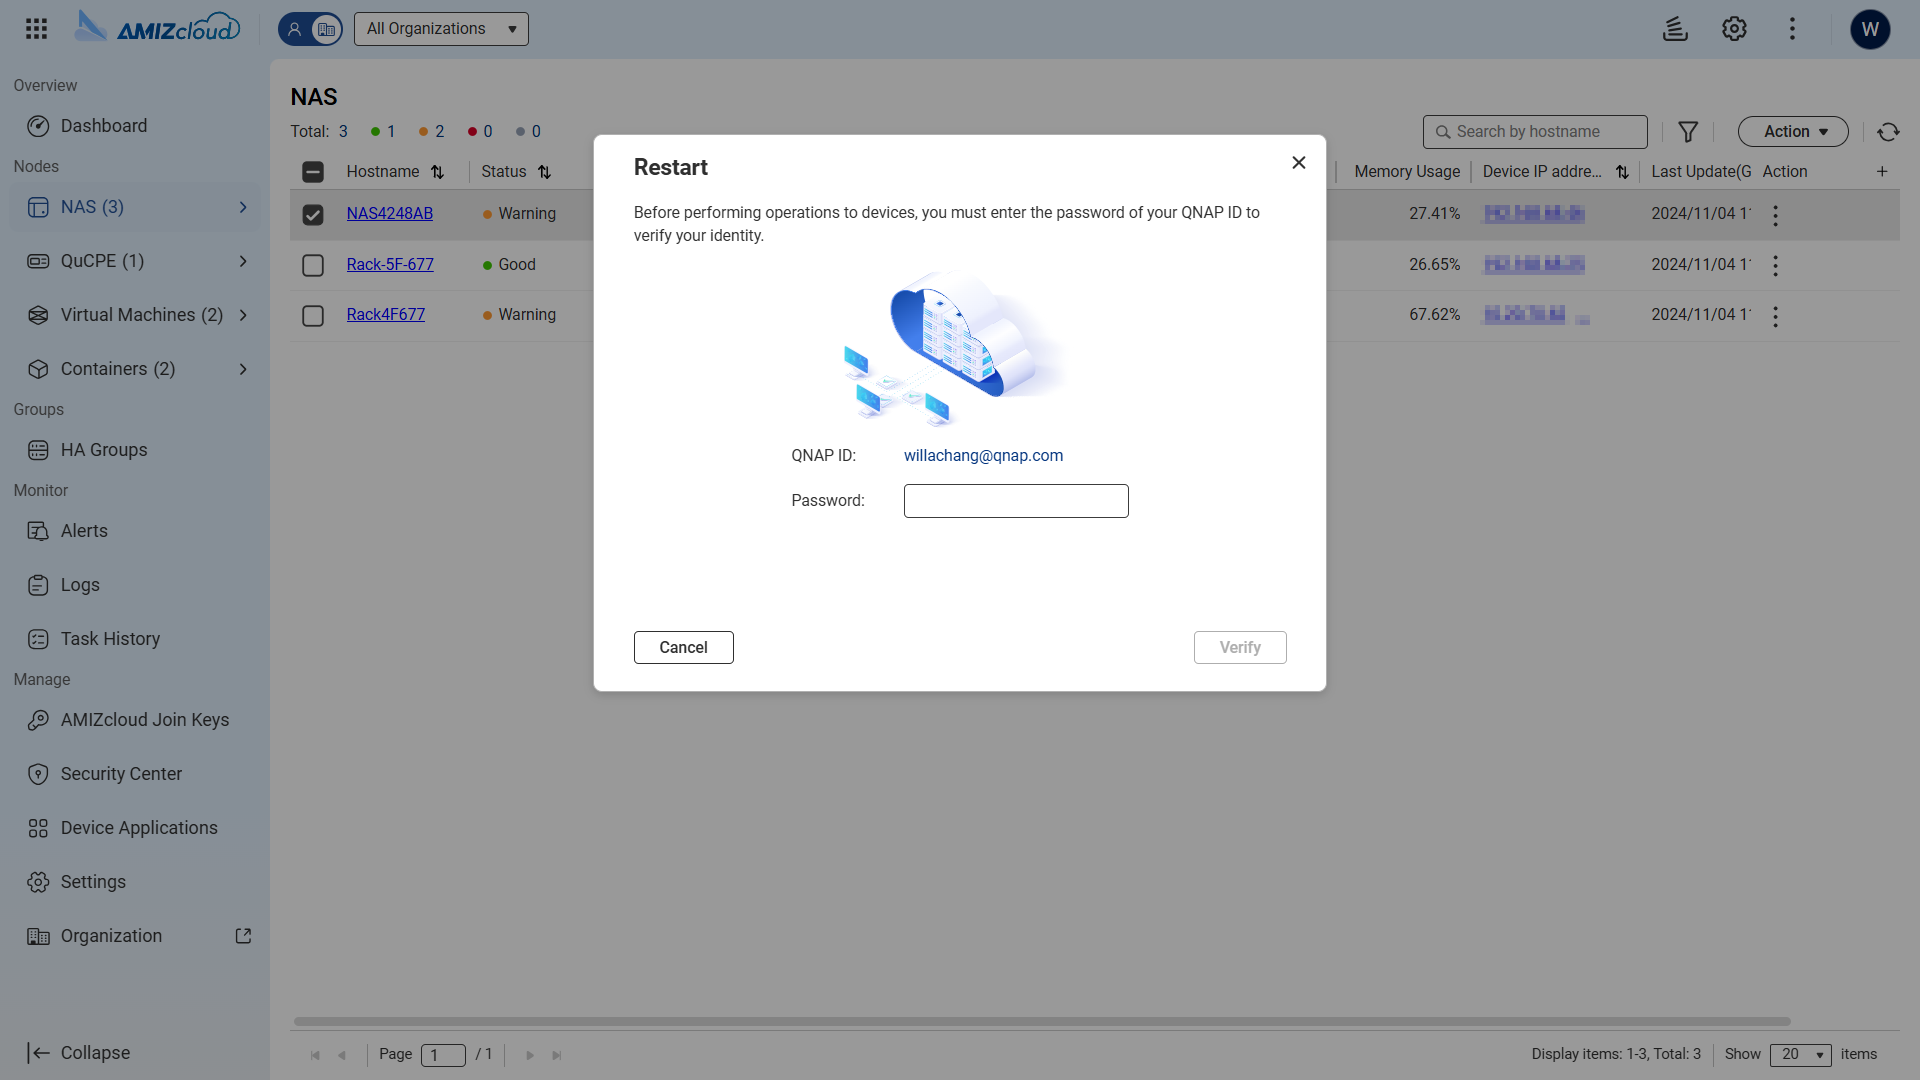Viewport: 1920px width, 1080px height.
Task: Open the settings gear in header
Action: point(1734,29)
